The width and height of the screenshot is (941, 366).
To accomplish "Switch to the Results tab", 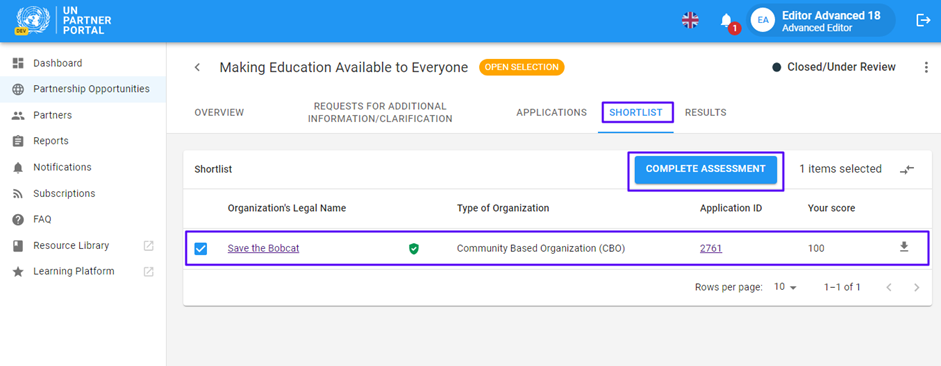I will [x=706, y=112].
